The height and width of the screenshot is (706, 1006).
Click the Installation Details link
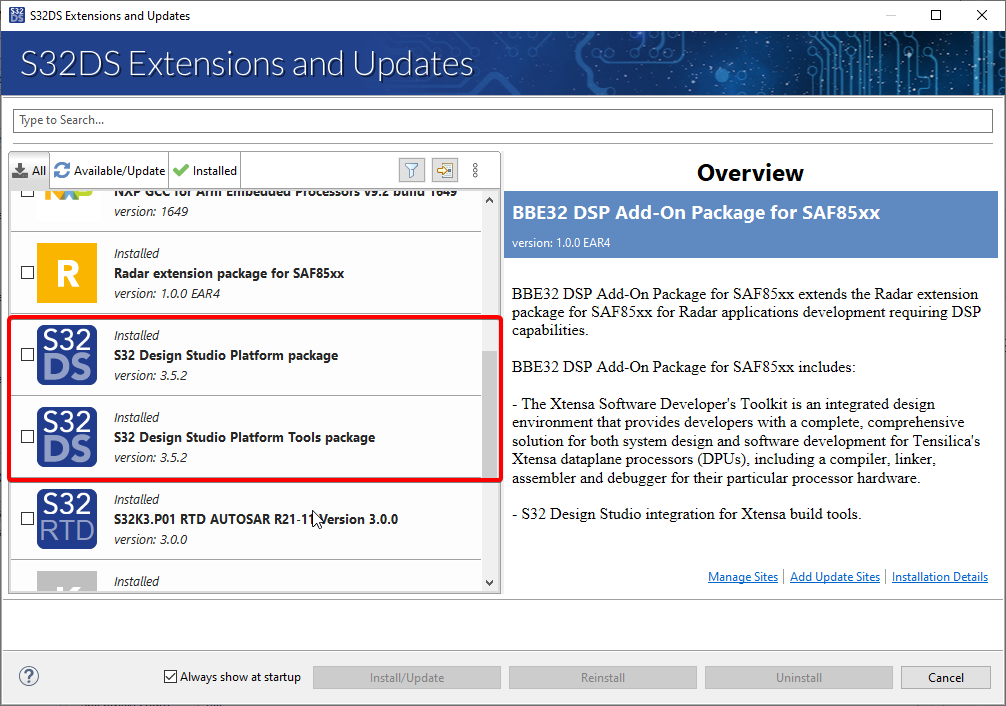(939, 576)
